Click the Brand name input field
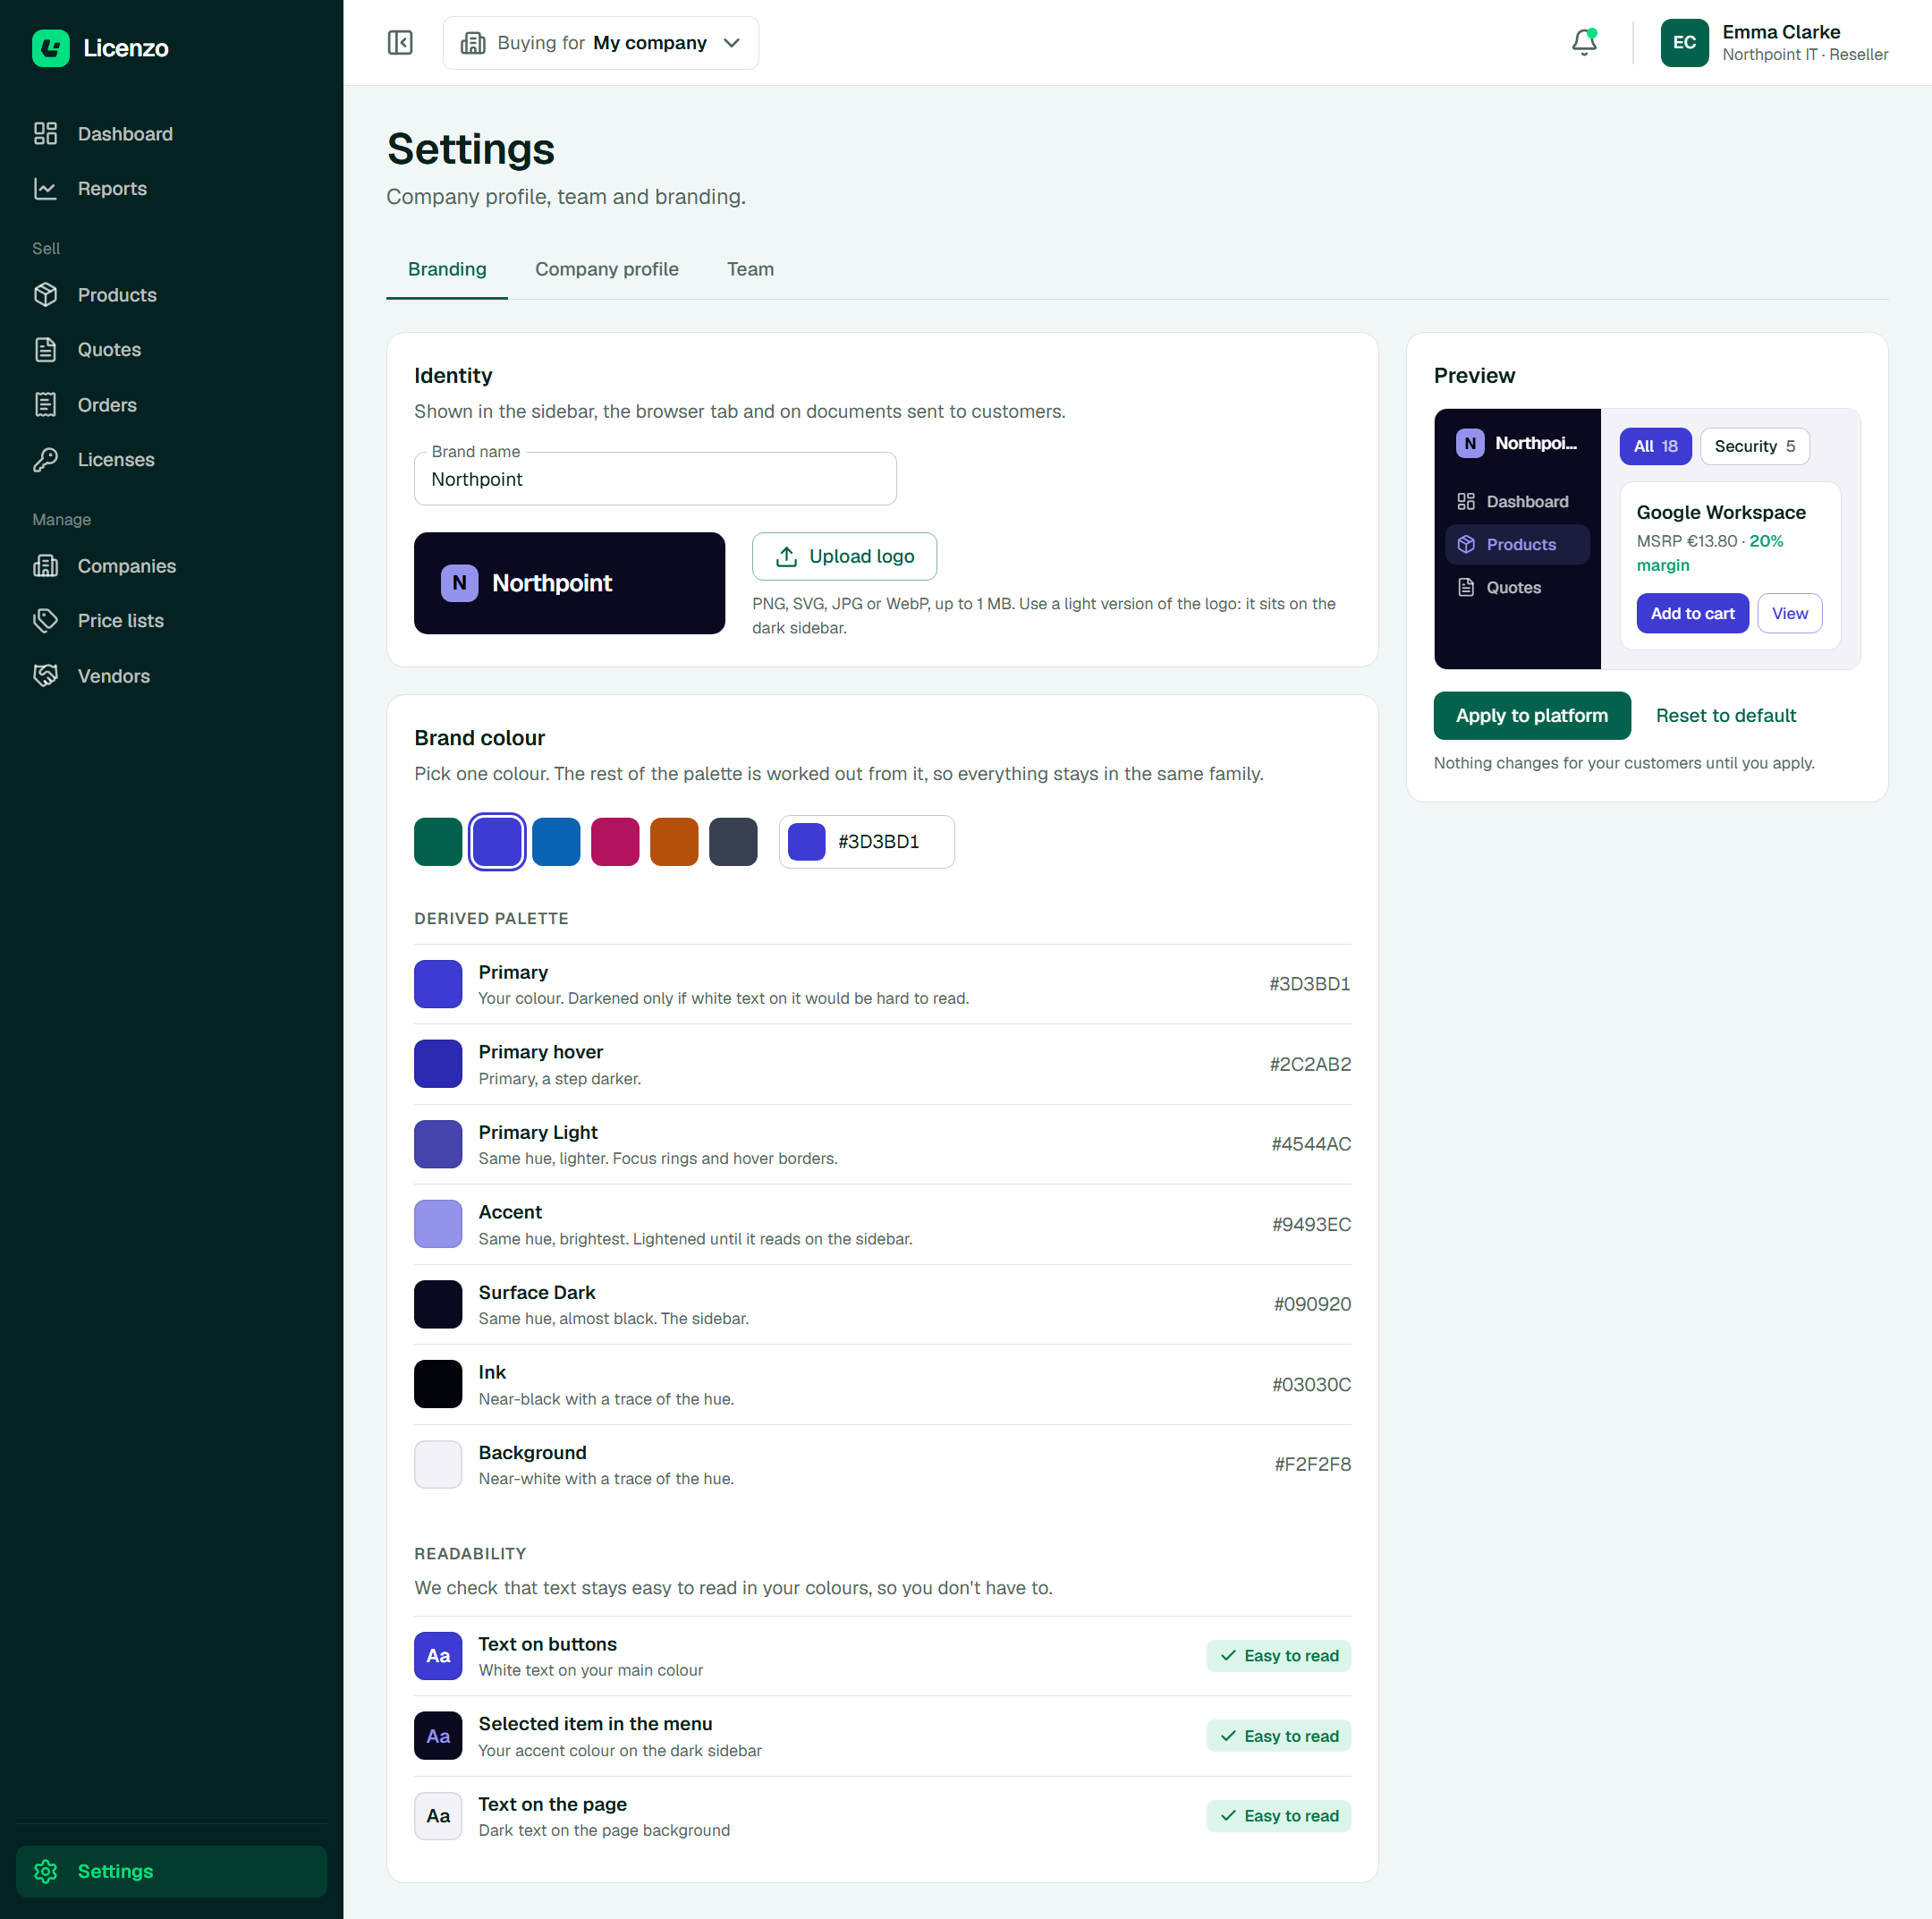 tap(655, 479)
